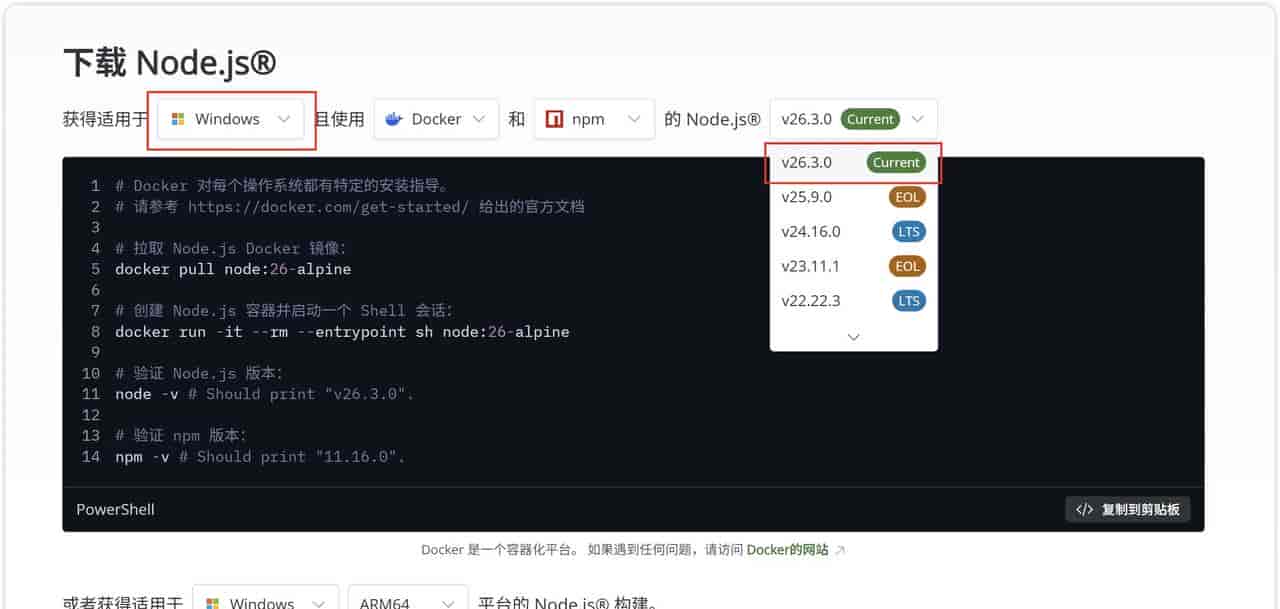The width and height of the screenshot is (1280, 609).
Task: Click the docker.com/get-started URL in comment
Action: (328, 207)
